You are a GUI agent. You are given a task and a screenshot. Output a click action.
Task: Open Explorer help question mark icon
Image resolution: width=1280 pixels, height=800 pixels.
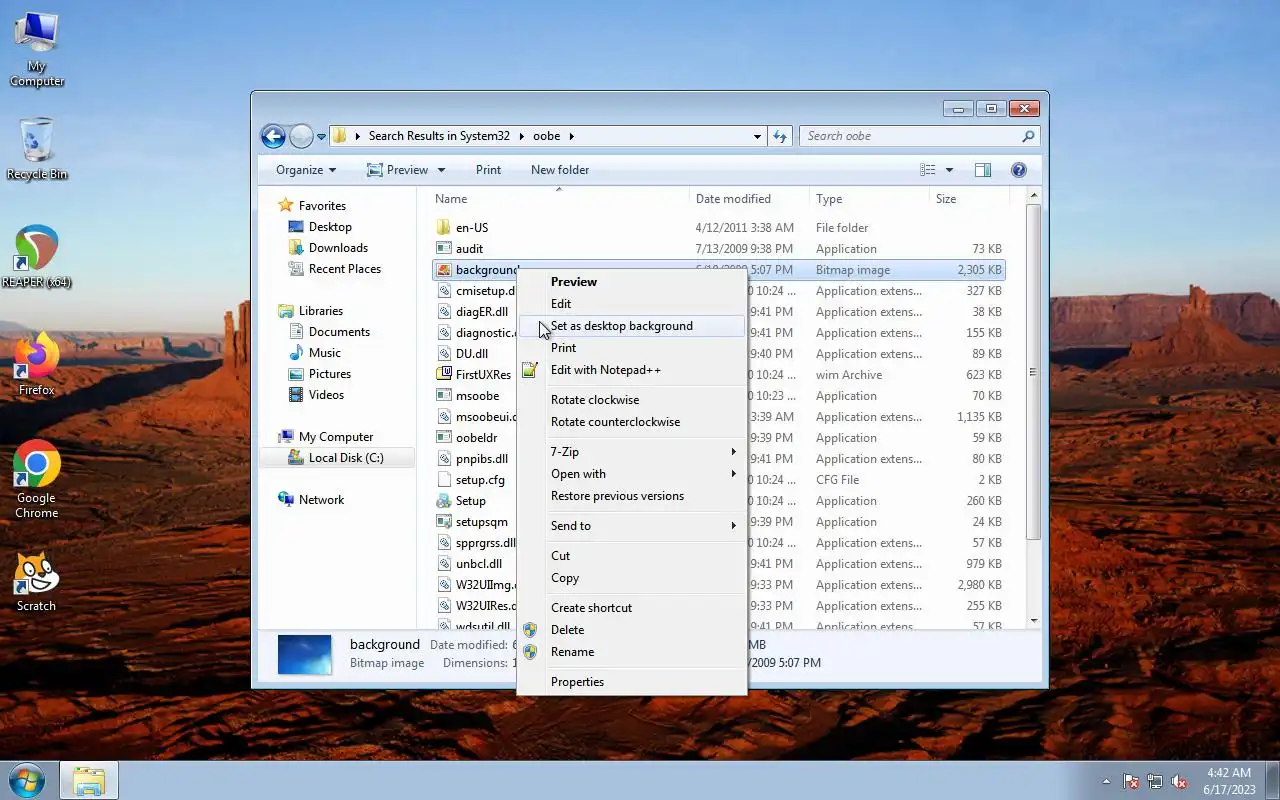[x=1019, y=170]
